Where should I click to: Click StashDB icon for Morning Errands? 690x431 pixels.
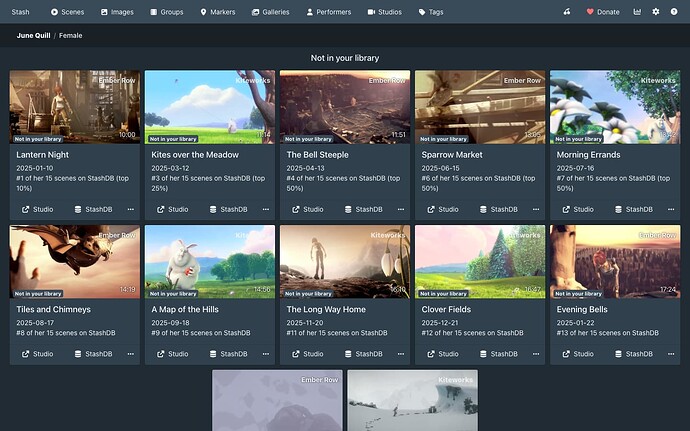[x=618, y=210]
